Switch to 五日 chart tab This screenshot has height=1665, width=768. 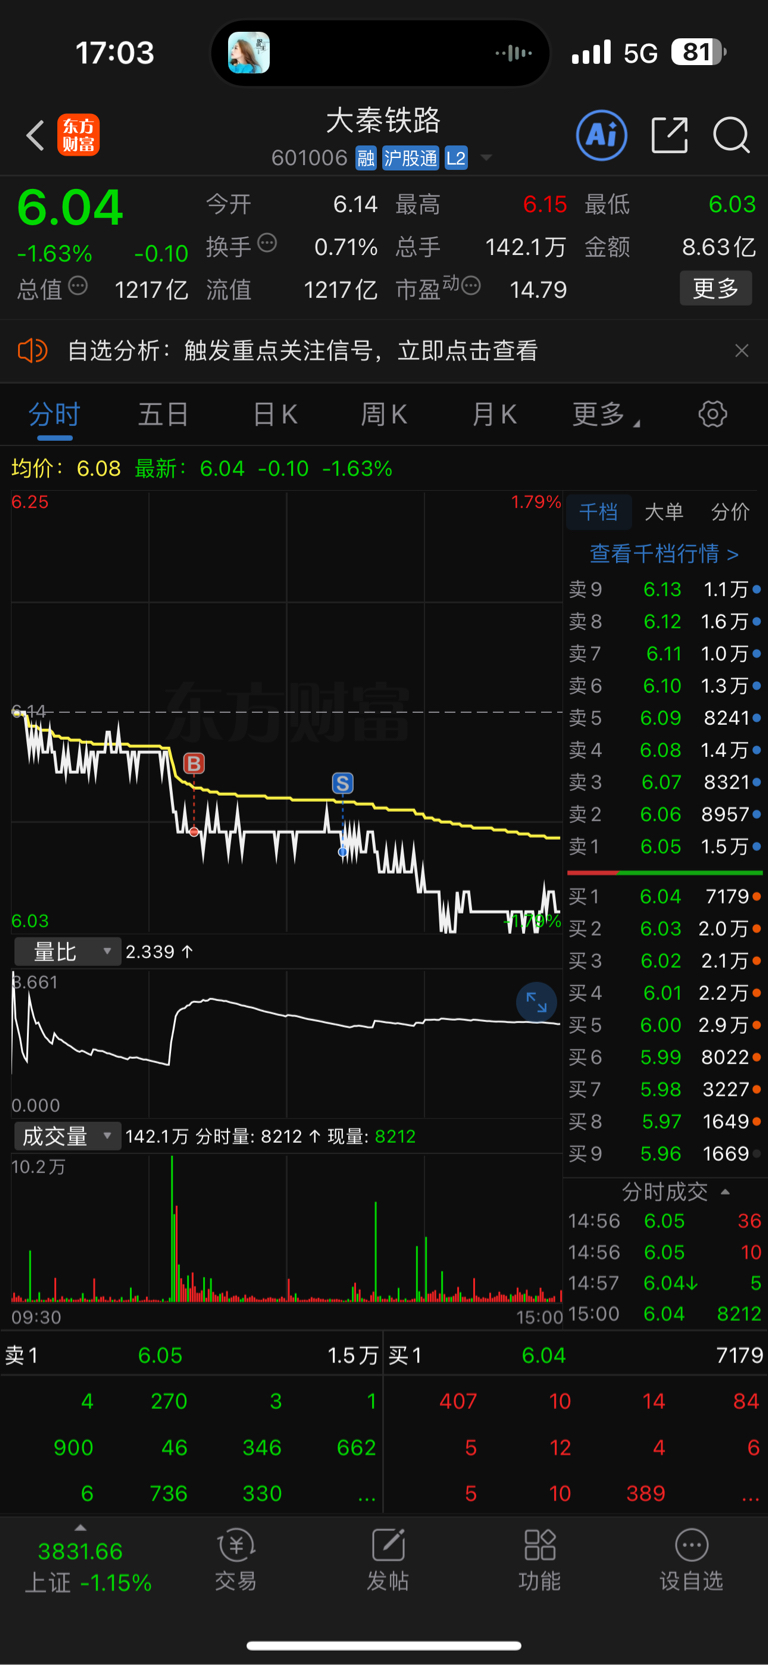[x=164, y=414]
